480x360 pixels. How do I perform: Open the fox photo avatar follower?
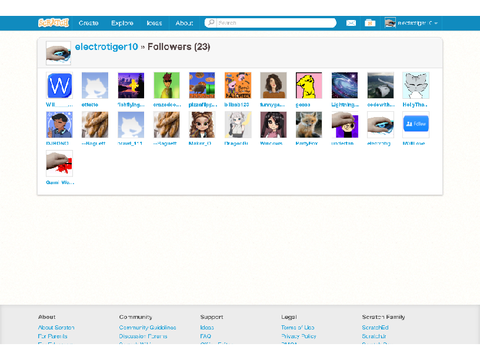(x=309, y=124)
